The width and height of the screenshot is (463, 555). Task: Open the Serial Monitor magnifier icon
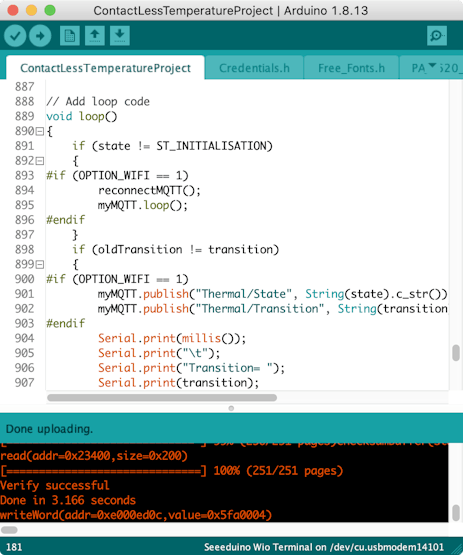(x=437, y=36)
